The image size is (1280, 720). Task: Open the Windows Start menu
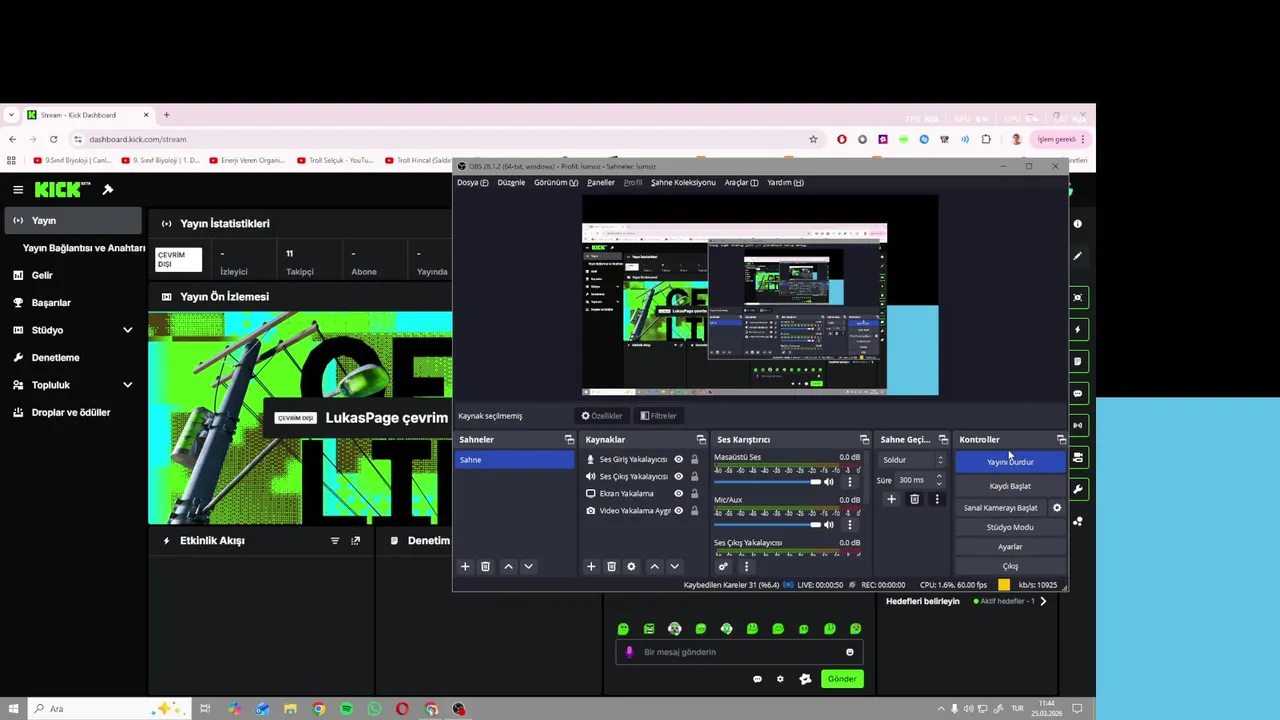[x=13, y=709]
